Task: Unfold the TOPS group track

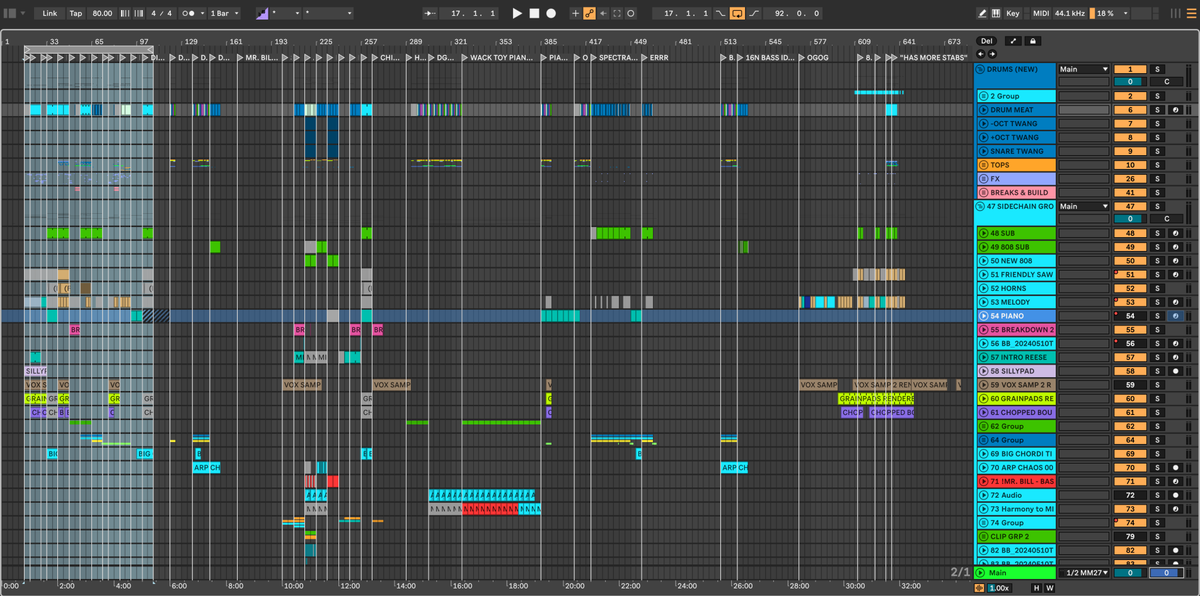Action: click(x=983, y=165)
